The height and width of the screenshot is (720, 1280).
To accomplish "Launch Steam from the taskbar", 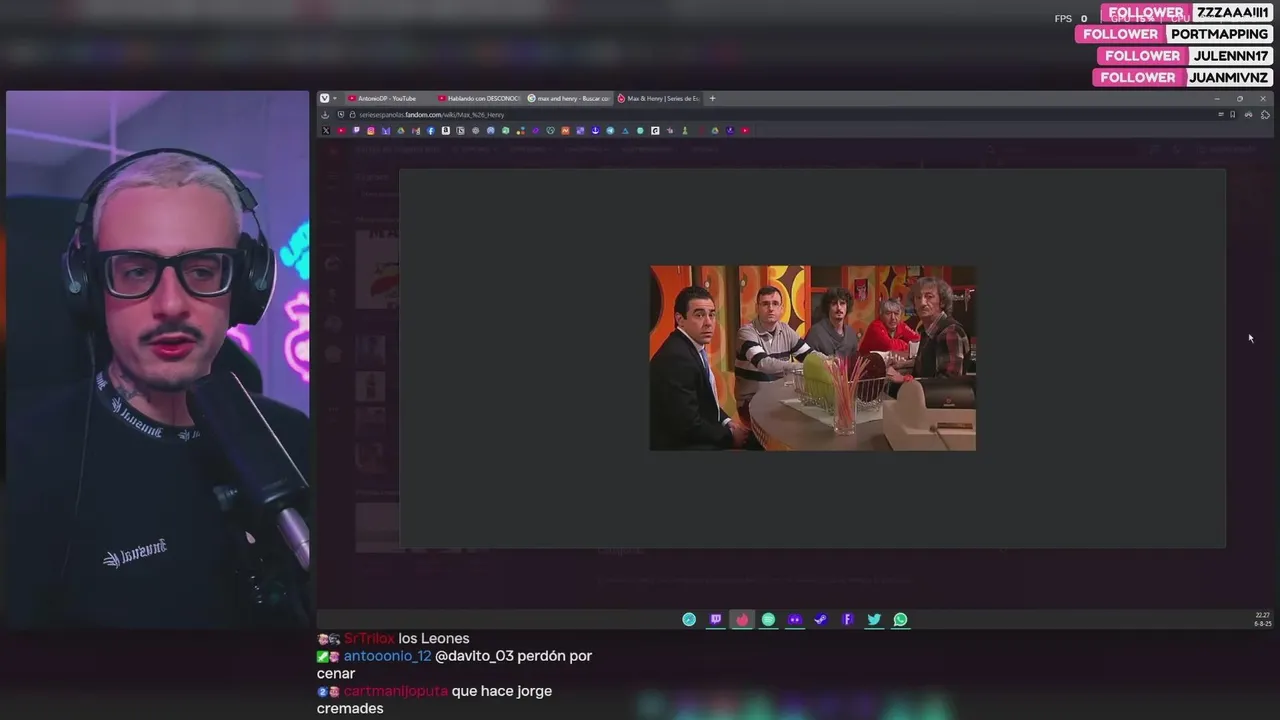I will [x=820, y=619].
